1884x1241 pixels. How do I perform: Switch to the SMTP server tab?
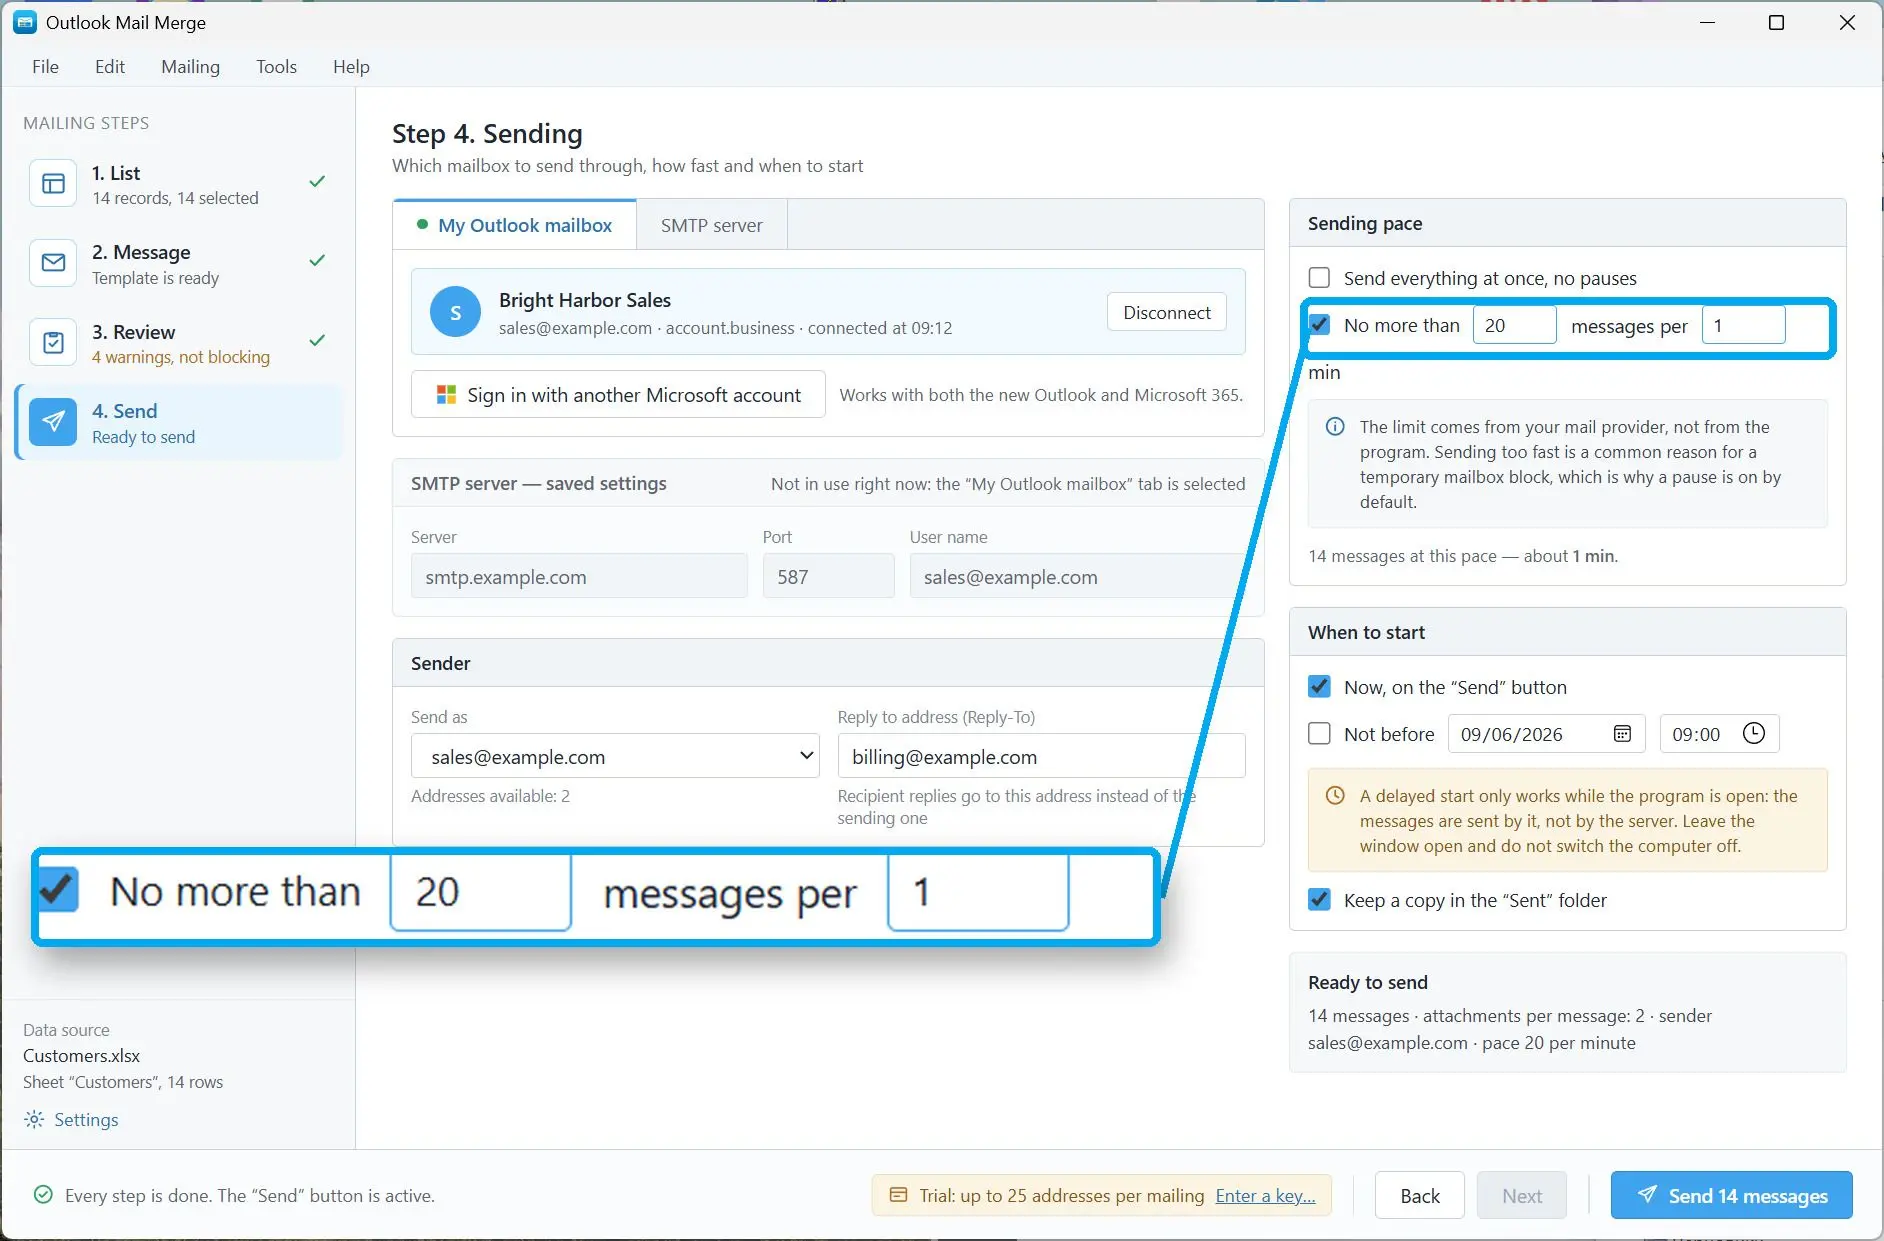pyautogui.click(x=711, y=226)
